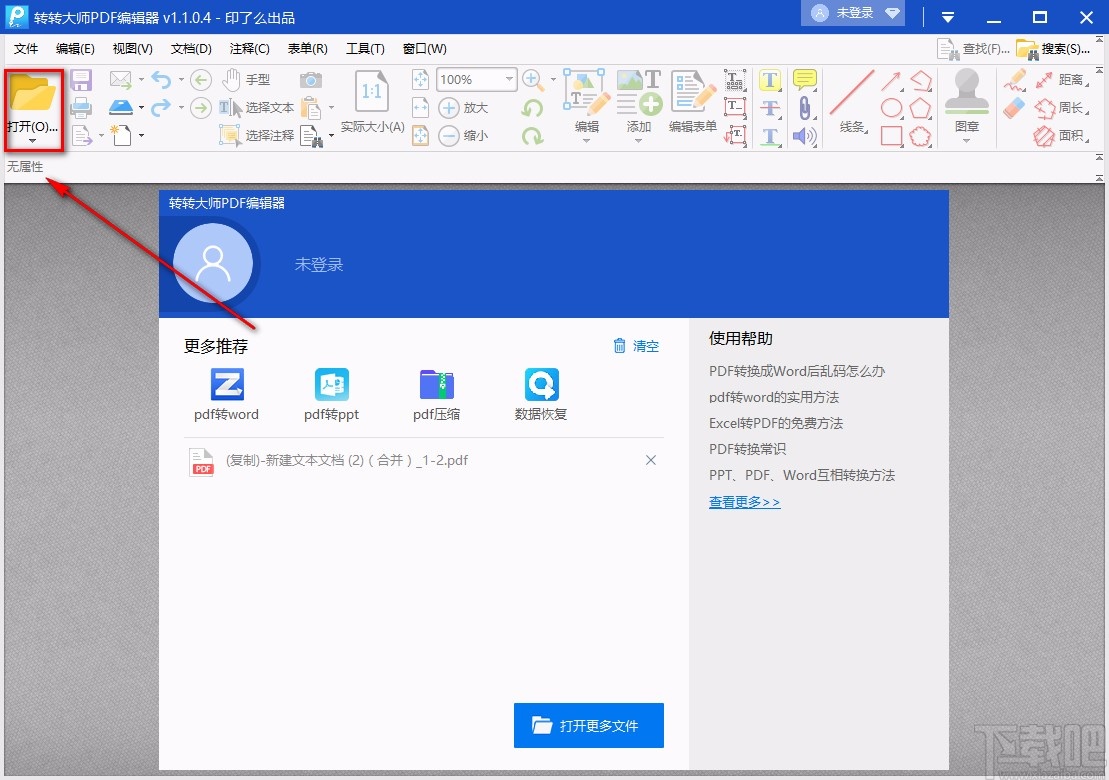
Task: Remove the recent PDF from the list
Action: (x=651, y=459)
